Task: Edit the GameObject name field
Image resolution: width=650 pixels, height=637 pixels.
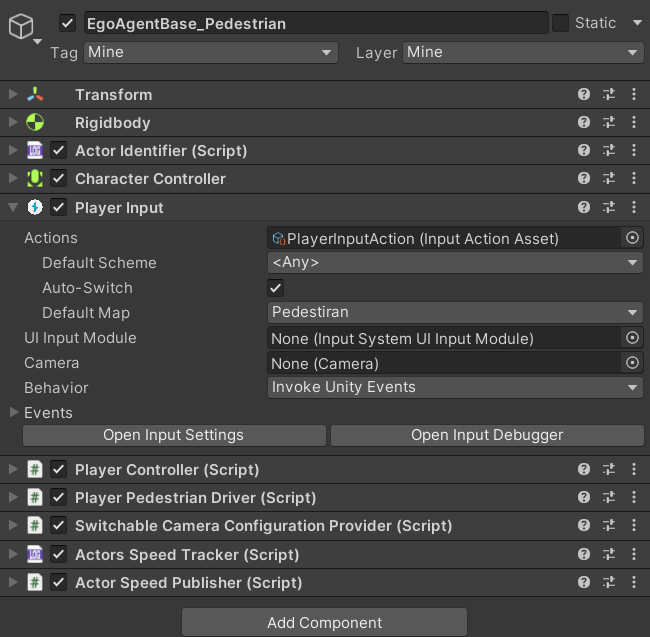Action: tap(316, 23)
